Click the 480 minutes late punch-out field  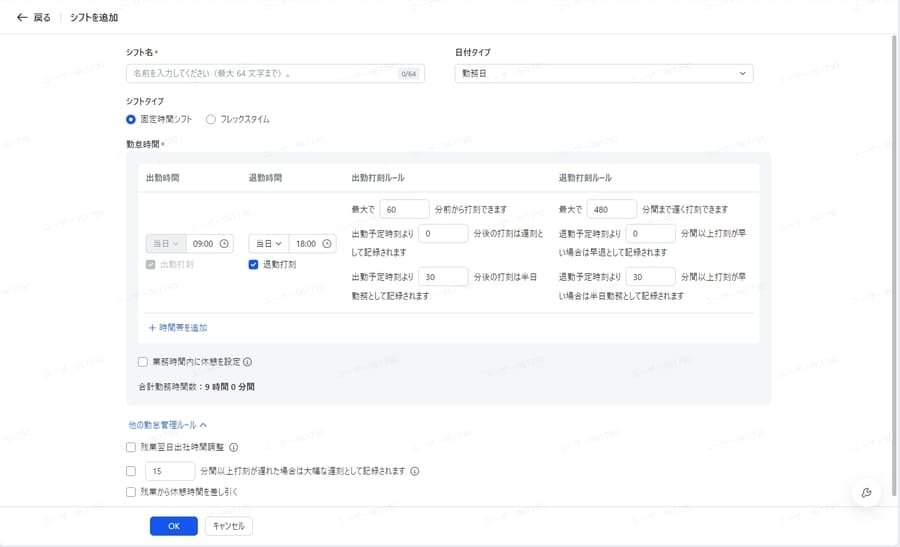(x=611, y=210)
